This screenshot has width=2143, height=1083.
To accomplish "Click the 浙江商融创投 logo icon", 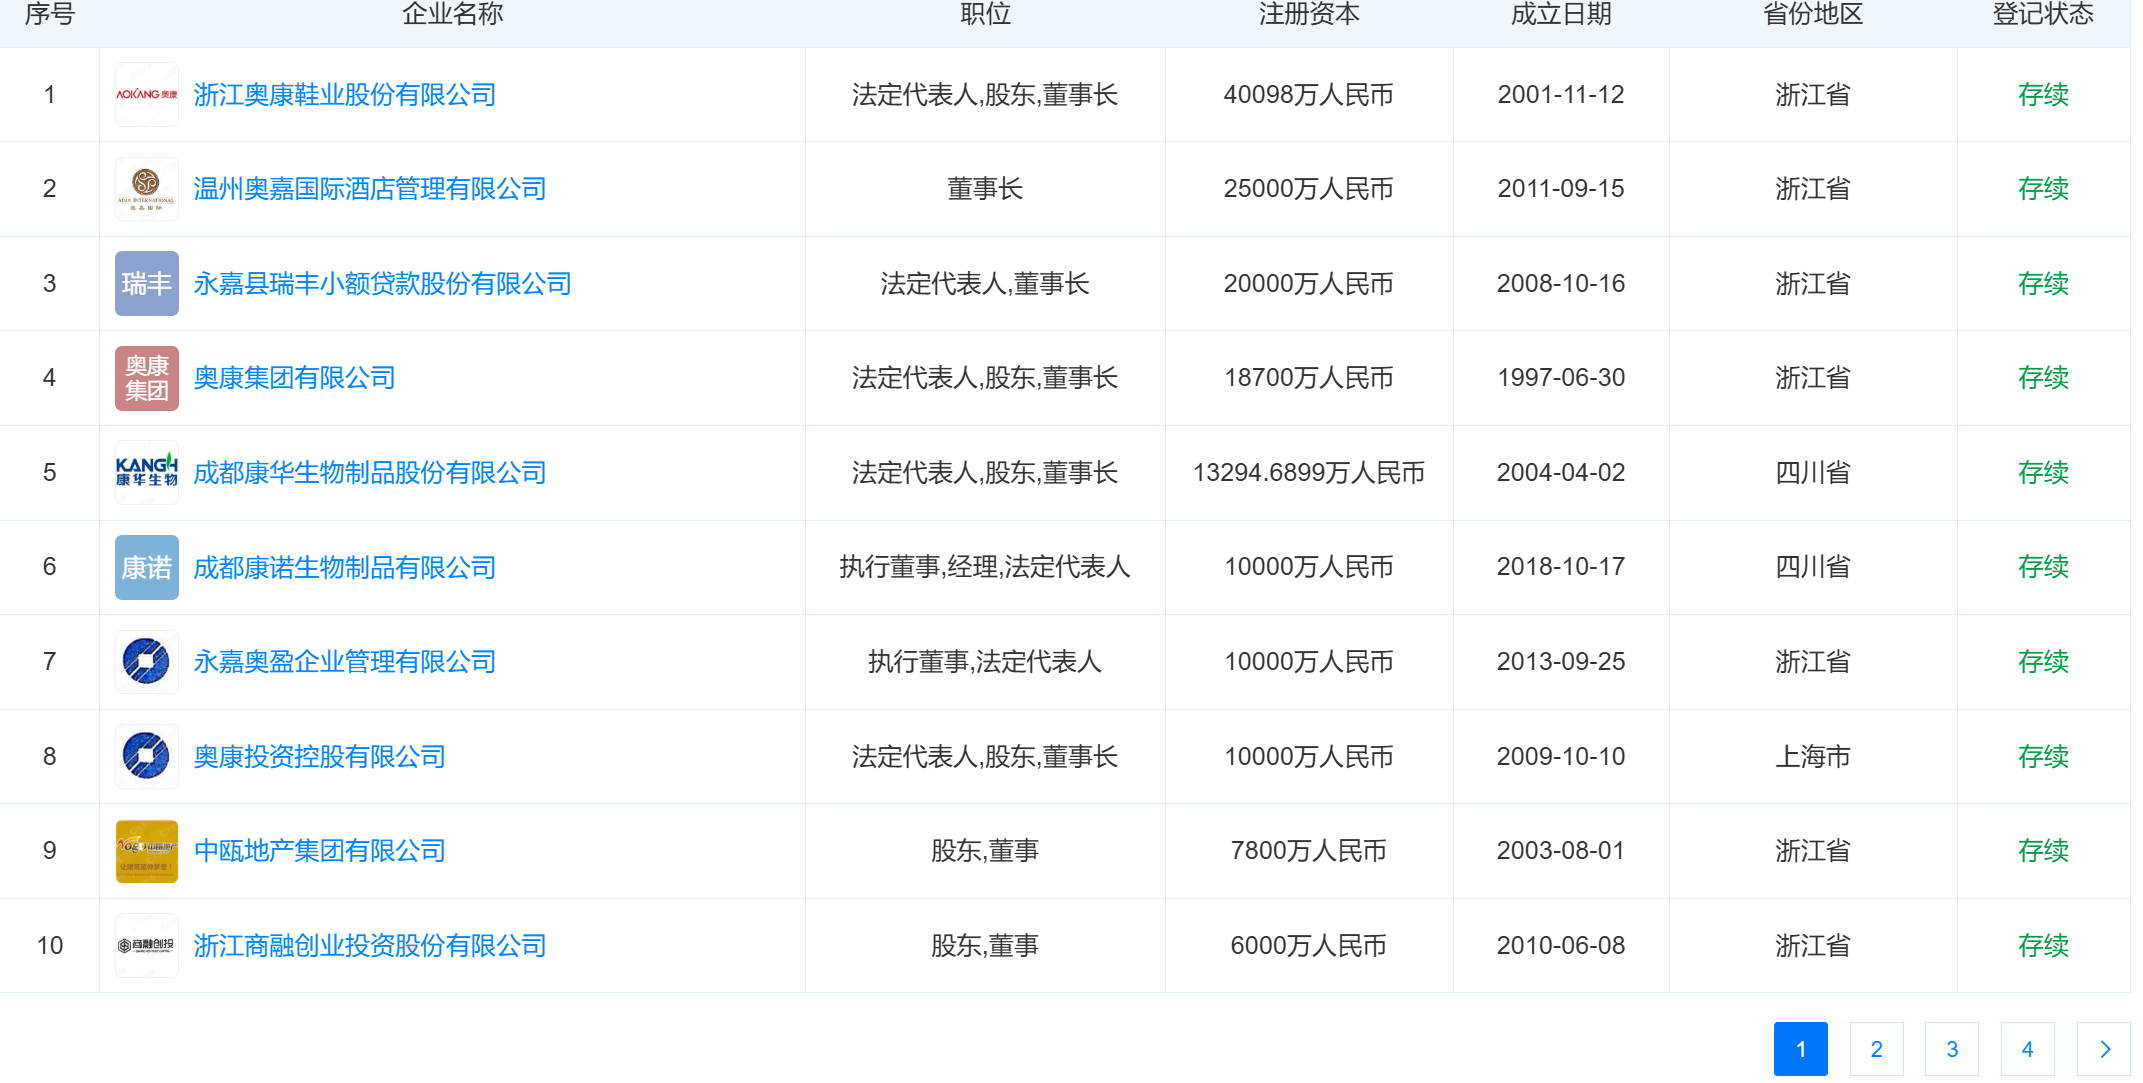I will (146, 946).
